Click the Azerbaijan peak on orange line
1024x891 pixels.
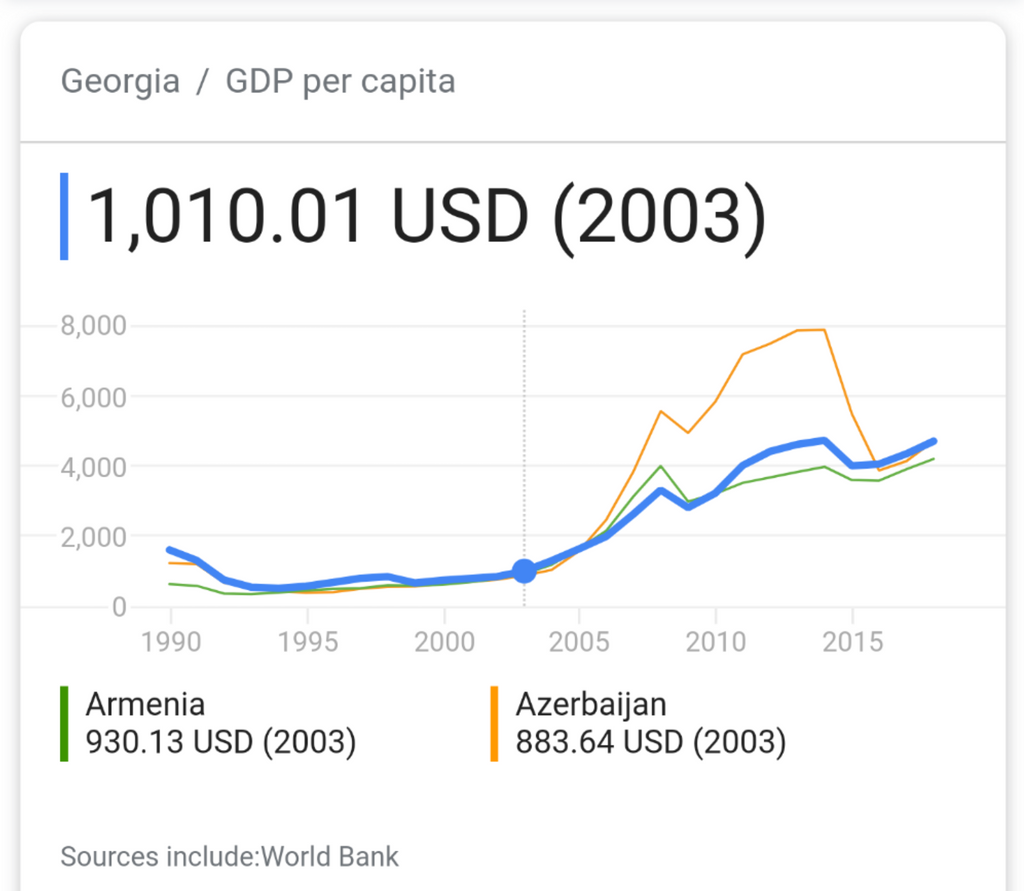click(824, 330)
